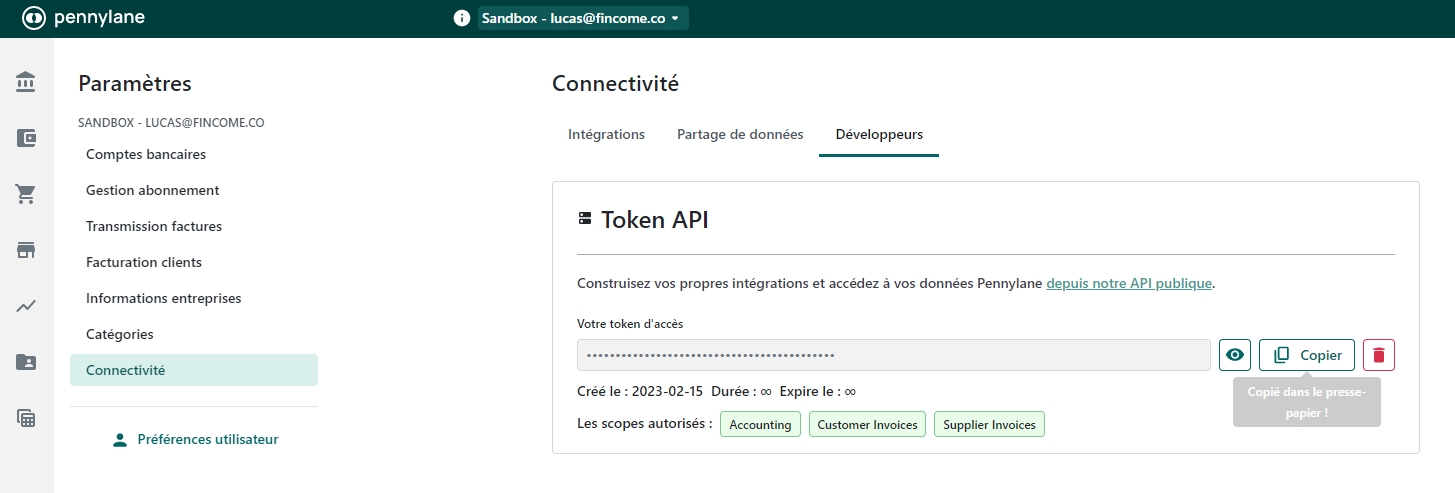Screen dimensions: 1455x493
Task: Reveal the access token with eye icon
Action: (1235, 355)
